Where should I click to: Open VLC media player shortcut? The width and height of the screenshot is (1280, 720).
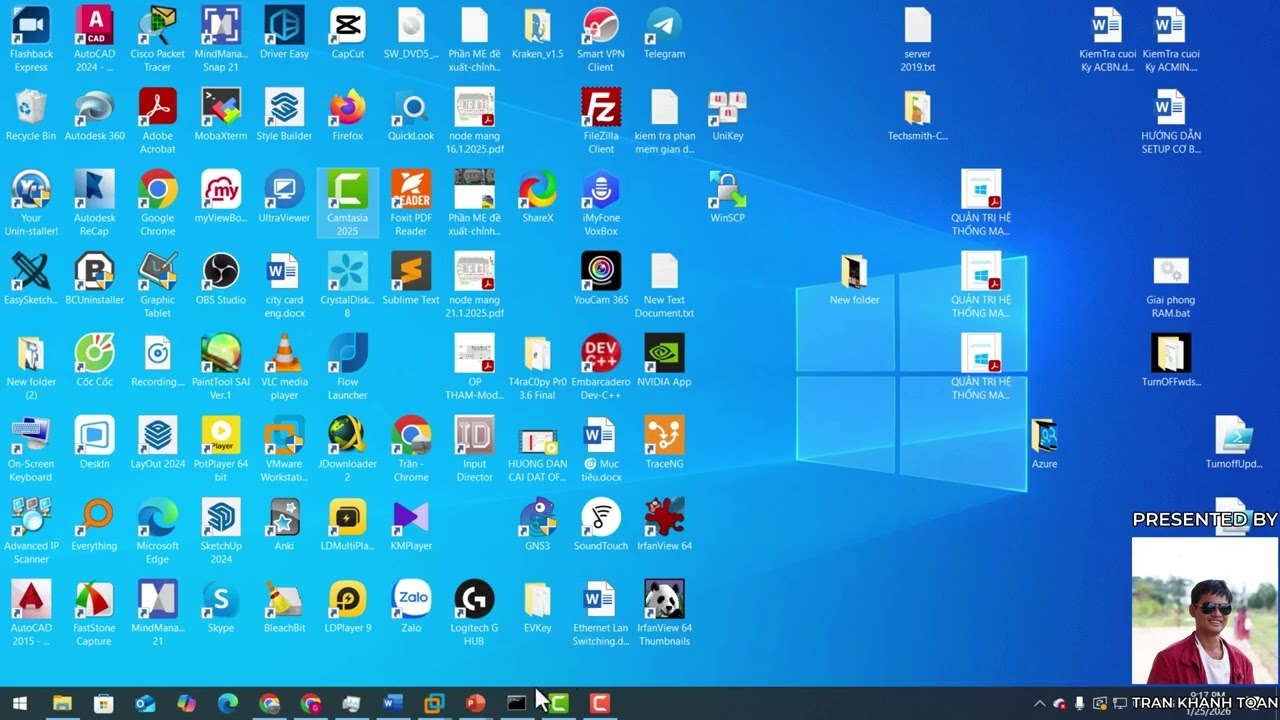(x=284, y=368)
